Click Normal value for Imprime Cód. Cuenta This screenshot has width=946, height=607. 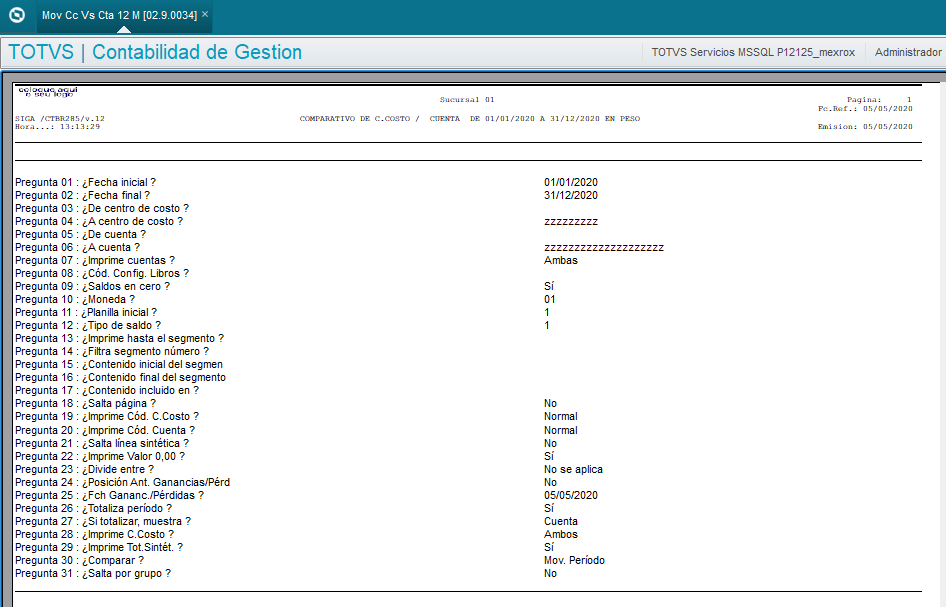(560, 430)
